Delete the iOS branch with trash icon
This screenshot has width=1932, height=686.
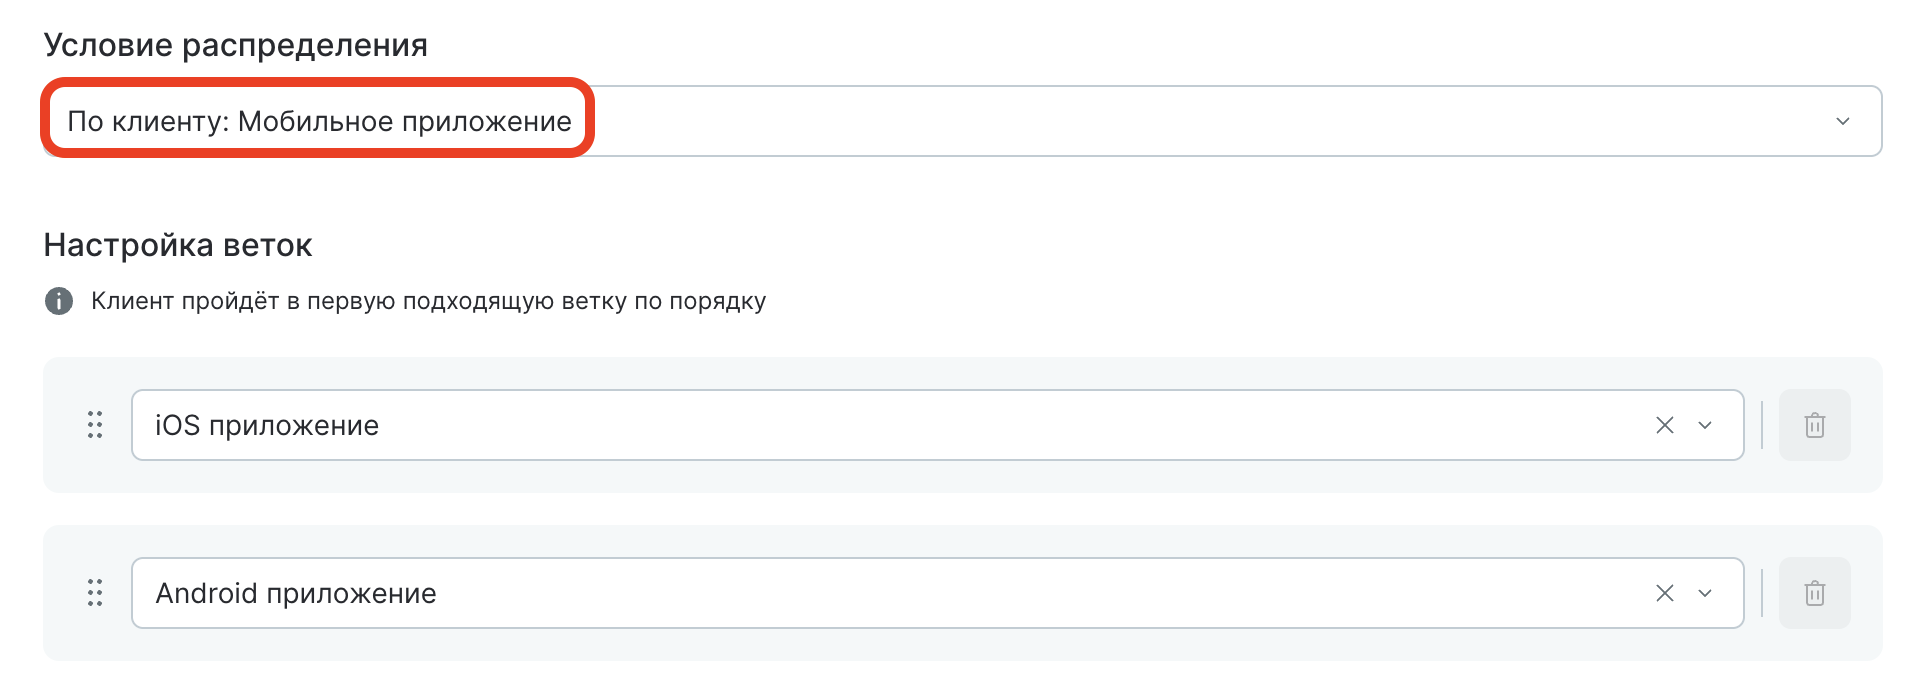[1814, 425]
